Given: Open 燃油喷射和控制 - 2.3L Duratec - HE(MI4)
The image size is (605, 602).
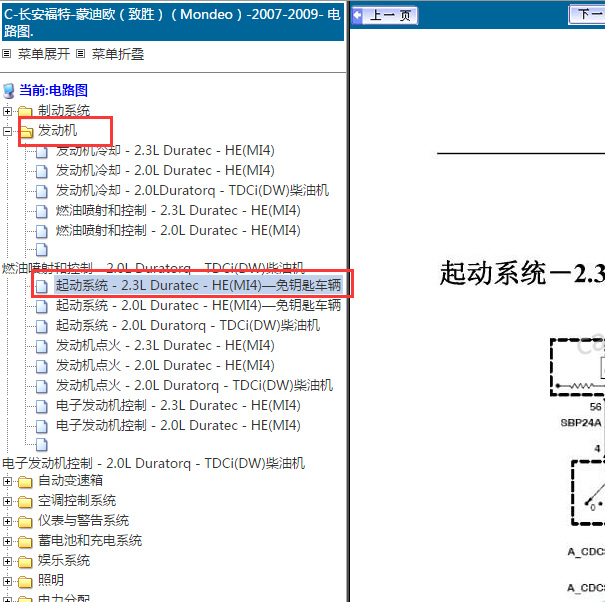Looking at the screenshot, I should click(178, 210).
